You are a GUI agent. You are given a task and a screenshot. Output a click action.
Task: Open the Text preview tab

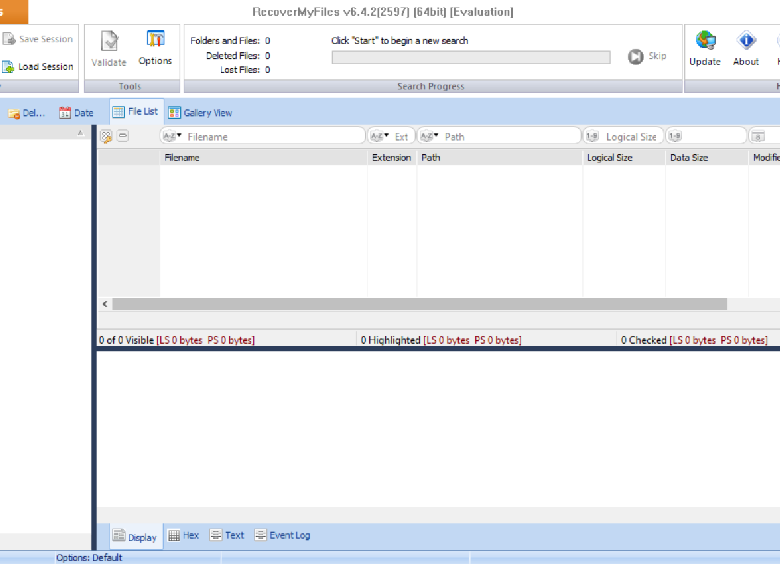227,536
